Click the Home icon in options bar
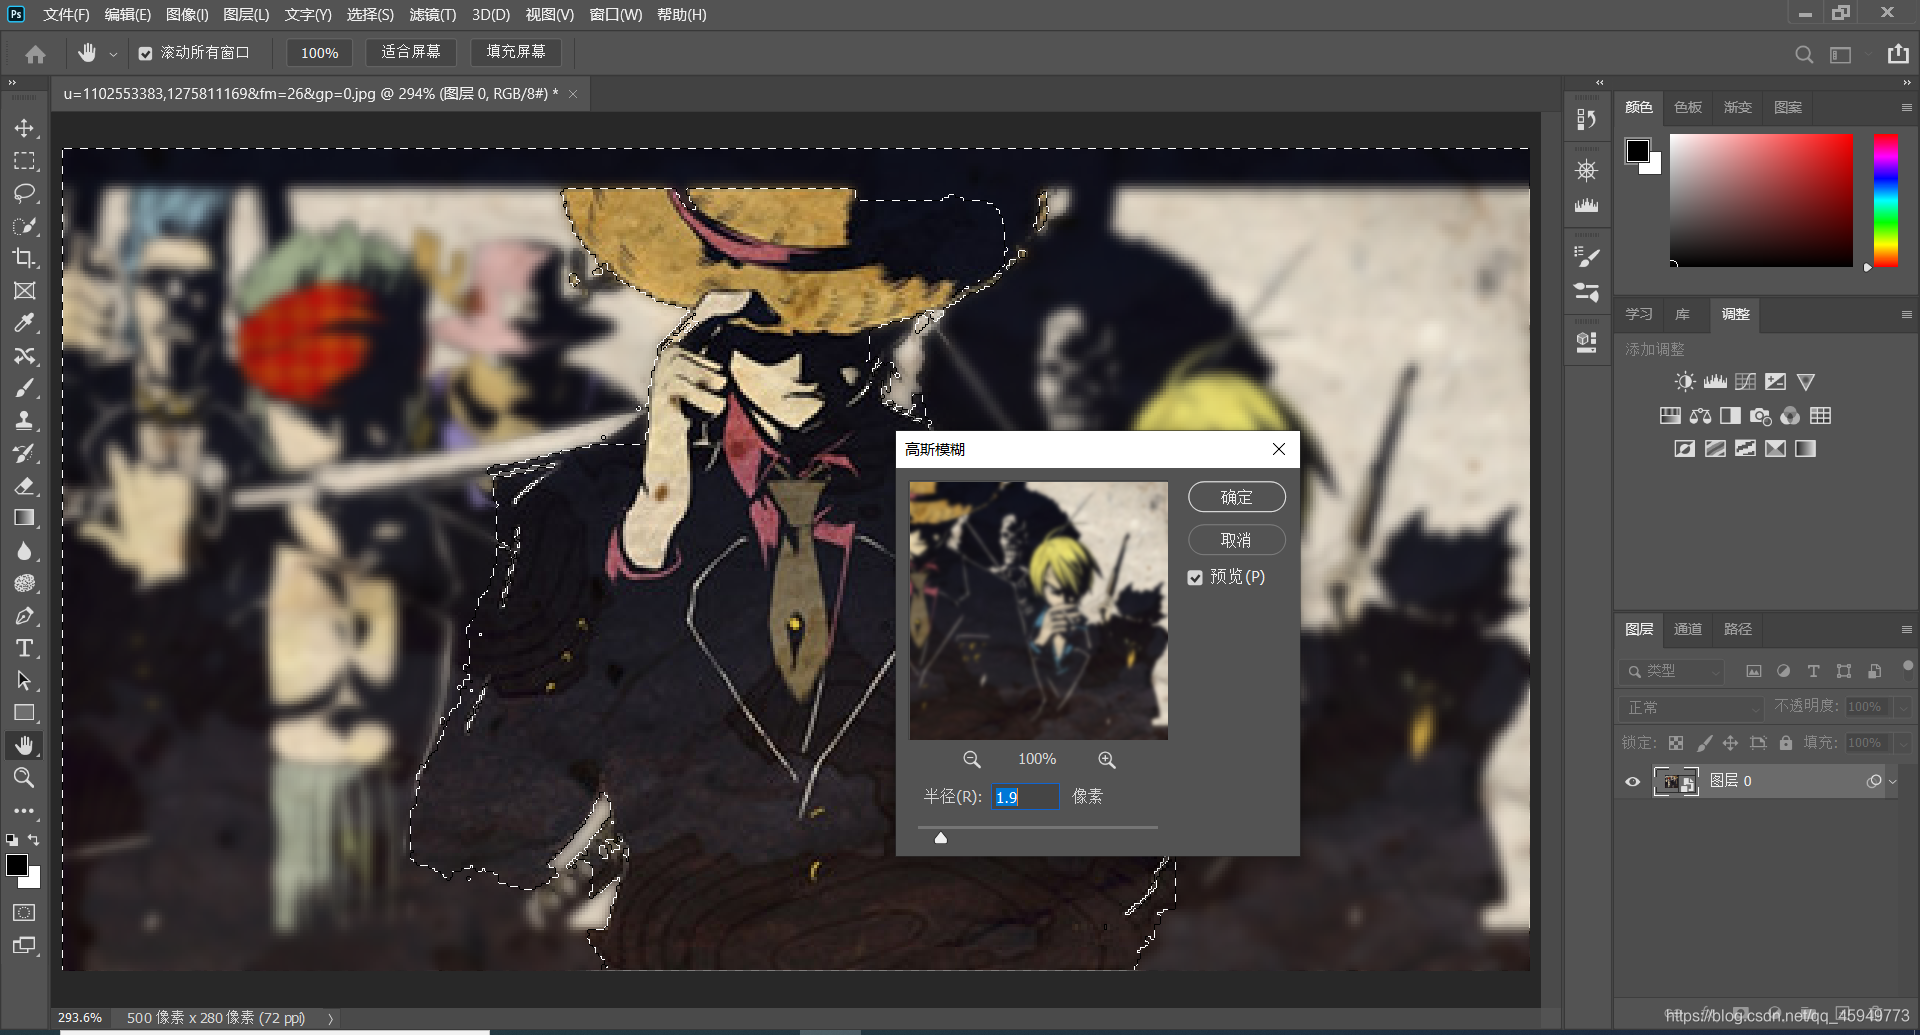This screenshot has width=1920, height=1035. [36, 54]
